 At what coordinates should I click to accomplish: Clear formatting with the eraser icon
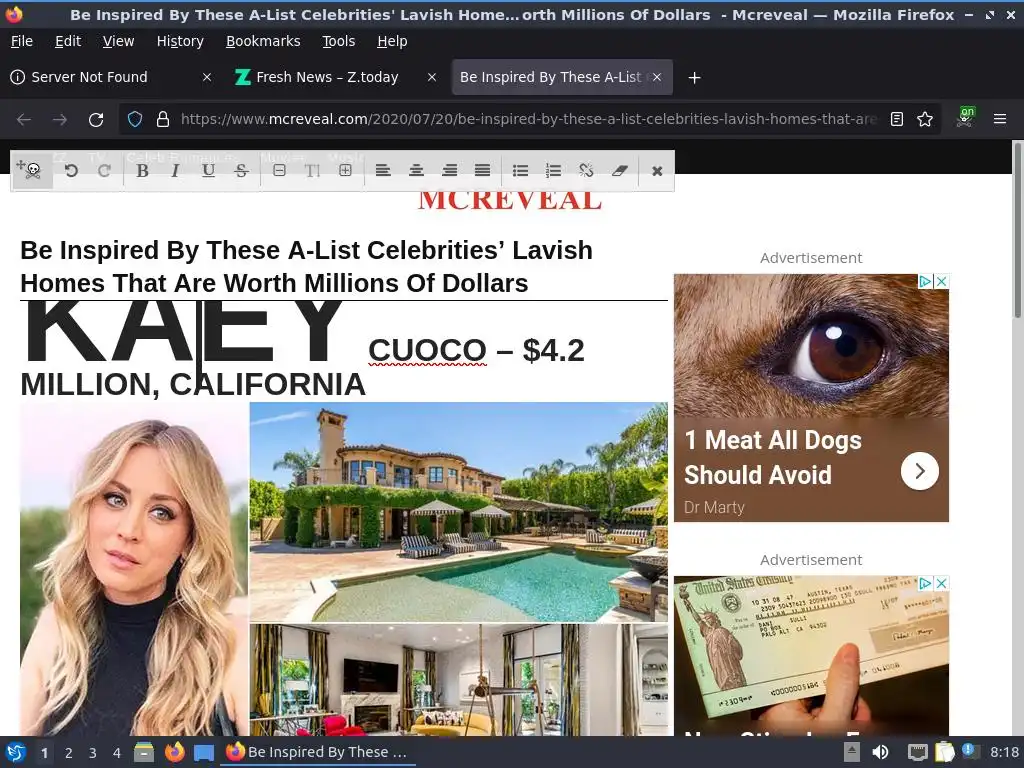pos(619,170)
